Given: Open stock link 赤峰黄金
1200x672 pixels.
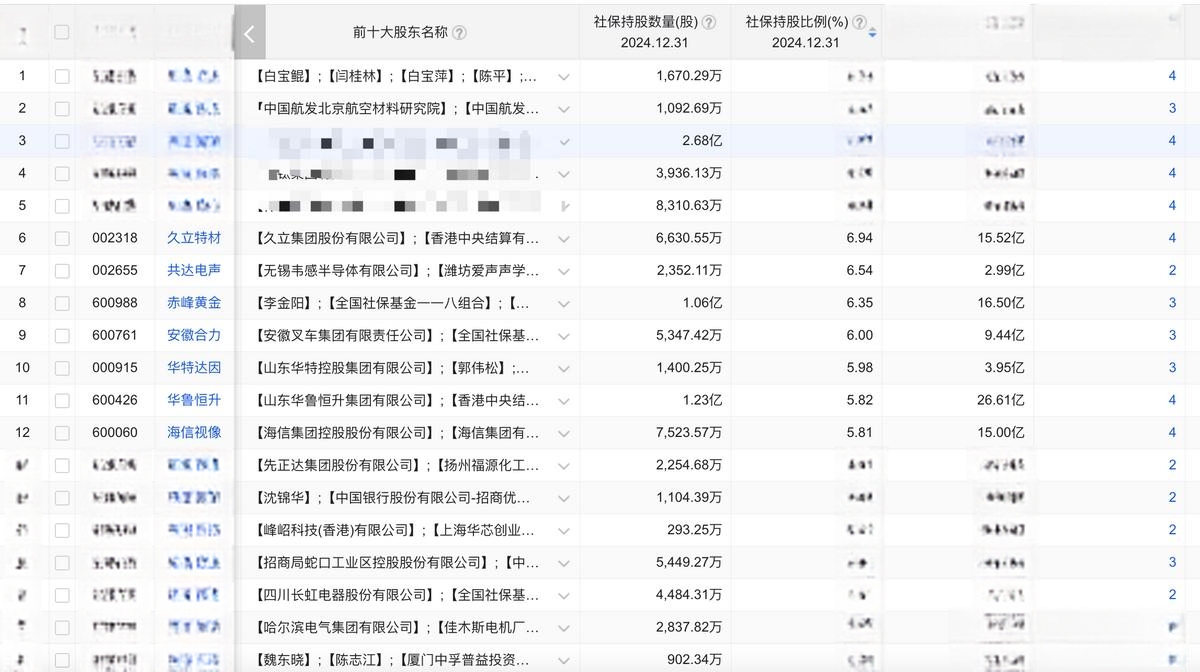Looking at the screenshot, I should click(x=194, y=303).
